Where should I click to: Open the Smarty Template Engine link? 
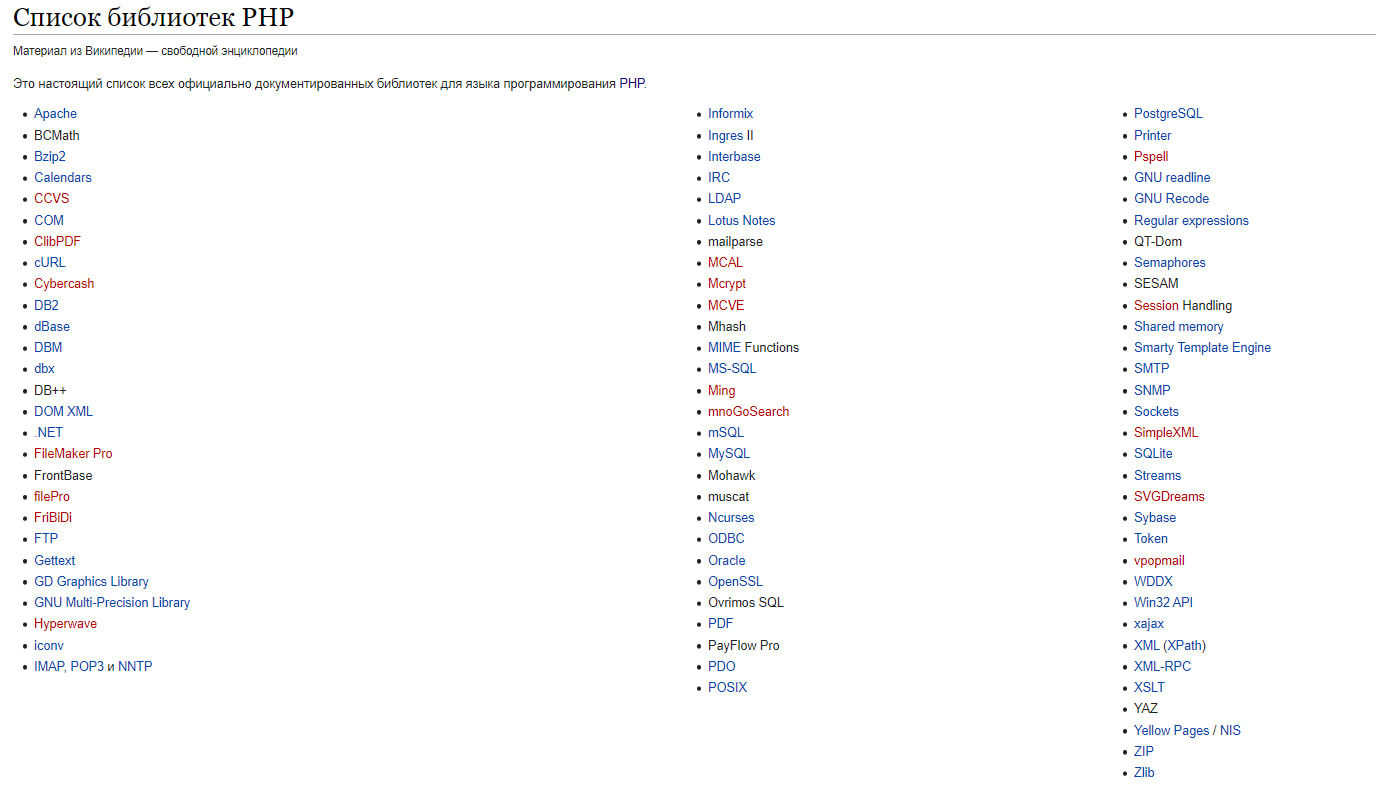(1202, 348)
